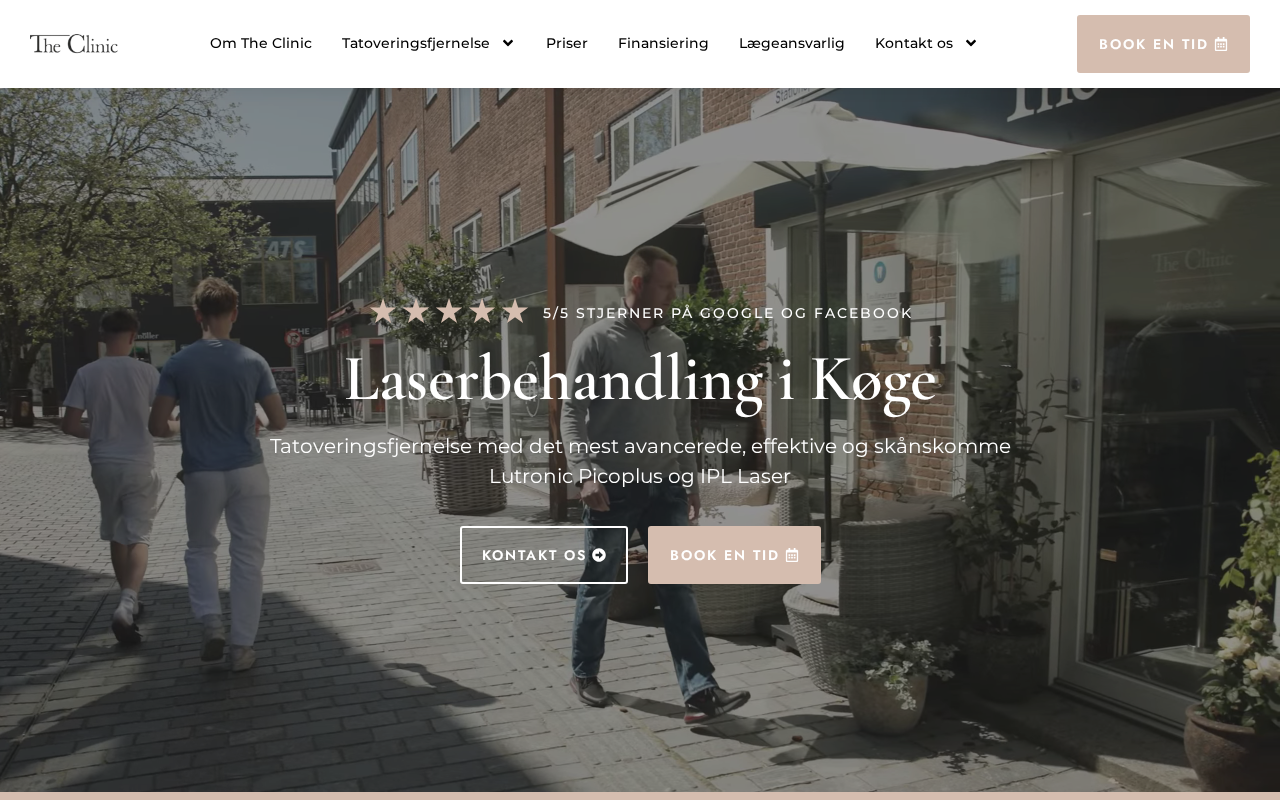The height and width of the screenshot is (800, 1280).
Task: Click header Book en tid button
Action: coord(1163,44)
